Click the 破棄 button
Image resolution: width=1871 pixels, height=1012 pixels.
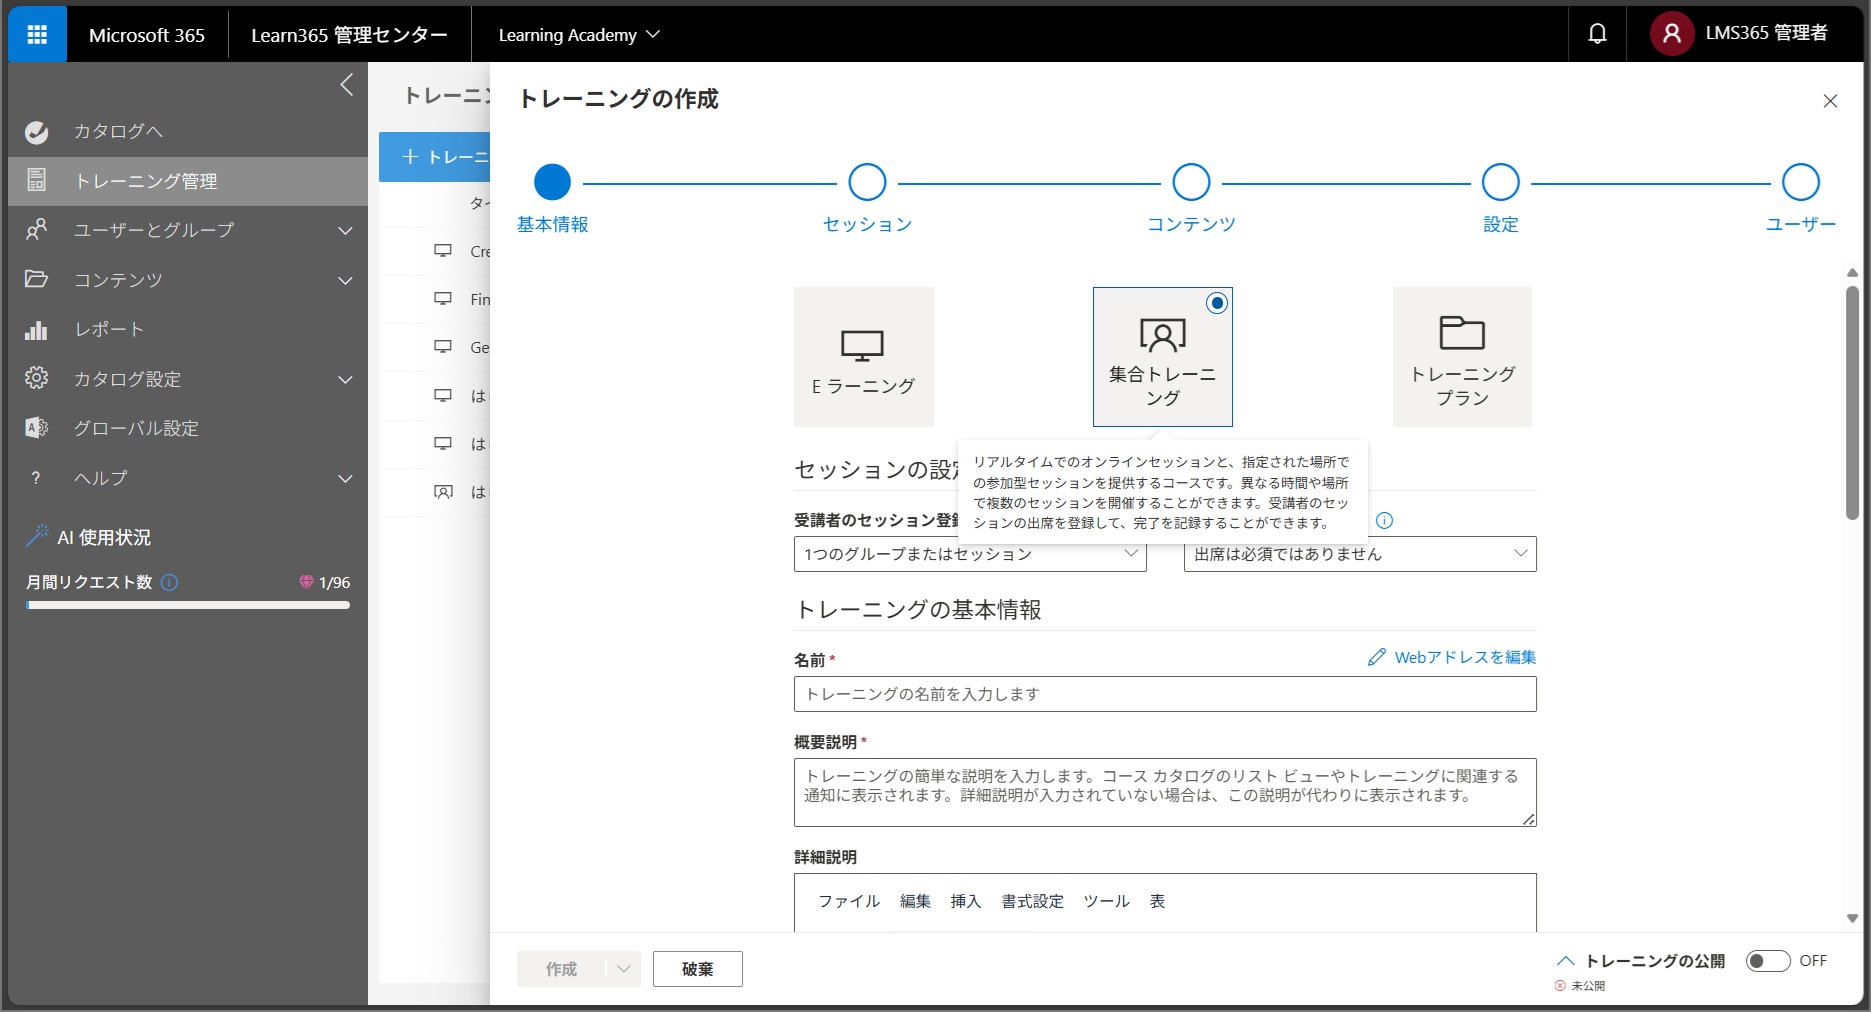698,969
